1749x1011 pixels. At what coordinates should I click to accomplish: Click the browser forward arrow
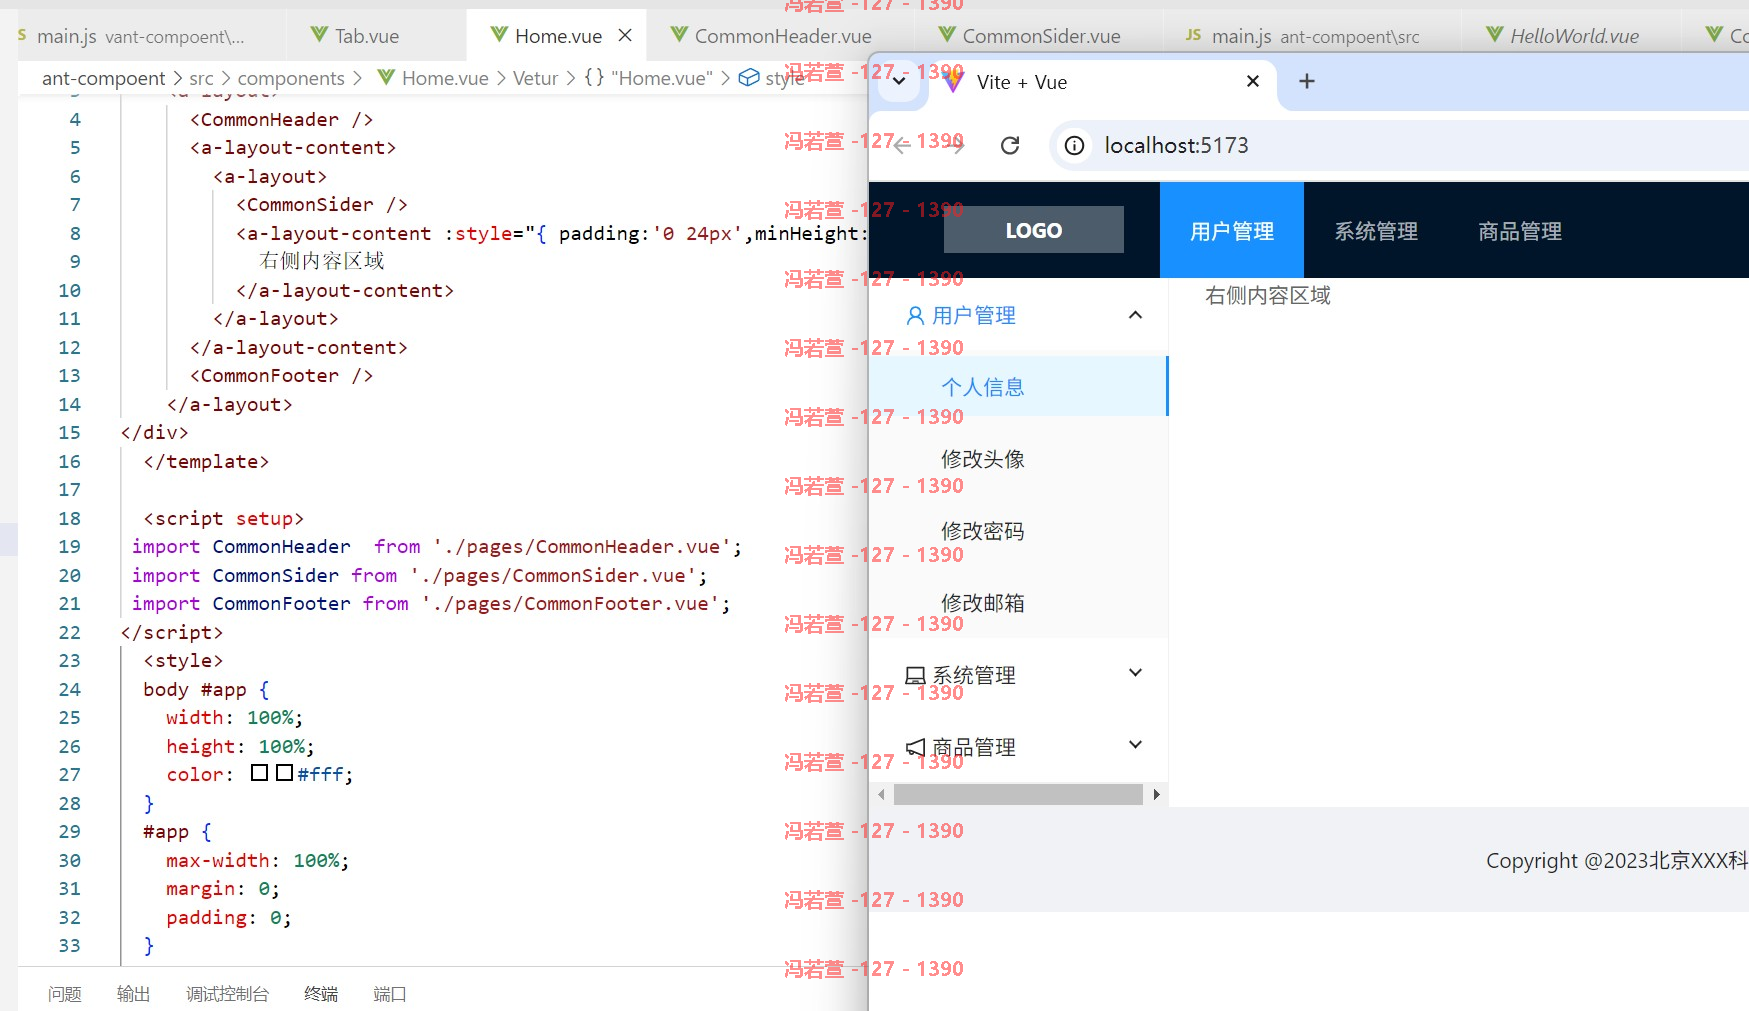pos(956,145)
